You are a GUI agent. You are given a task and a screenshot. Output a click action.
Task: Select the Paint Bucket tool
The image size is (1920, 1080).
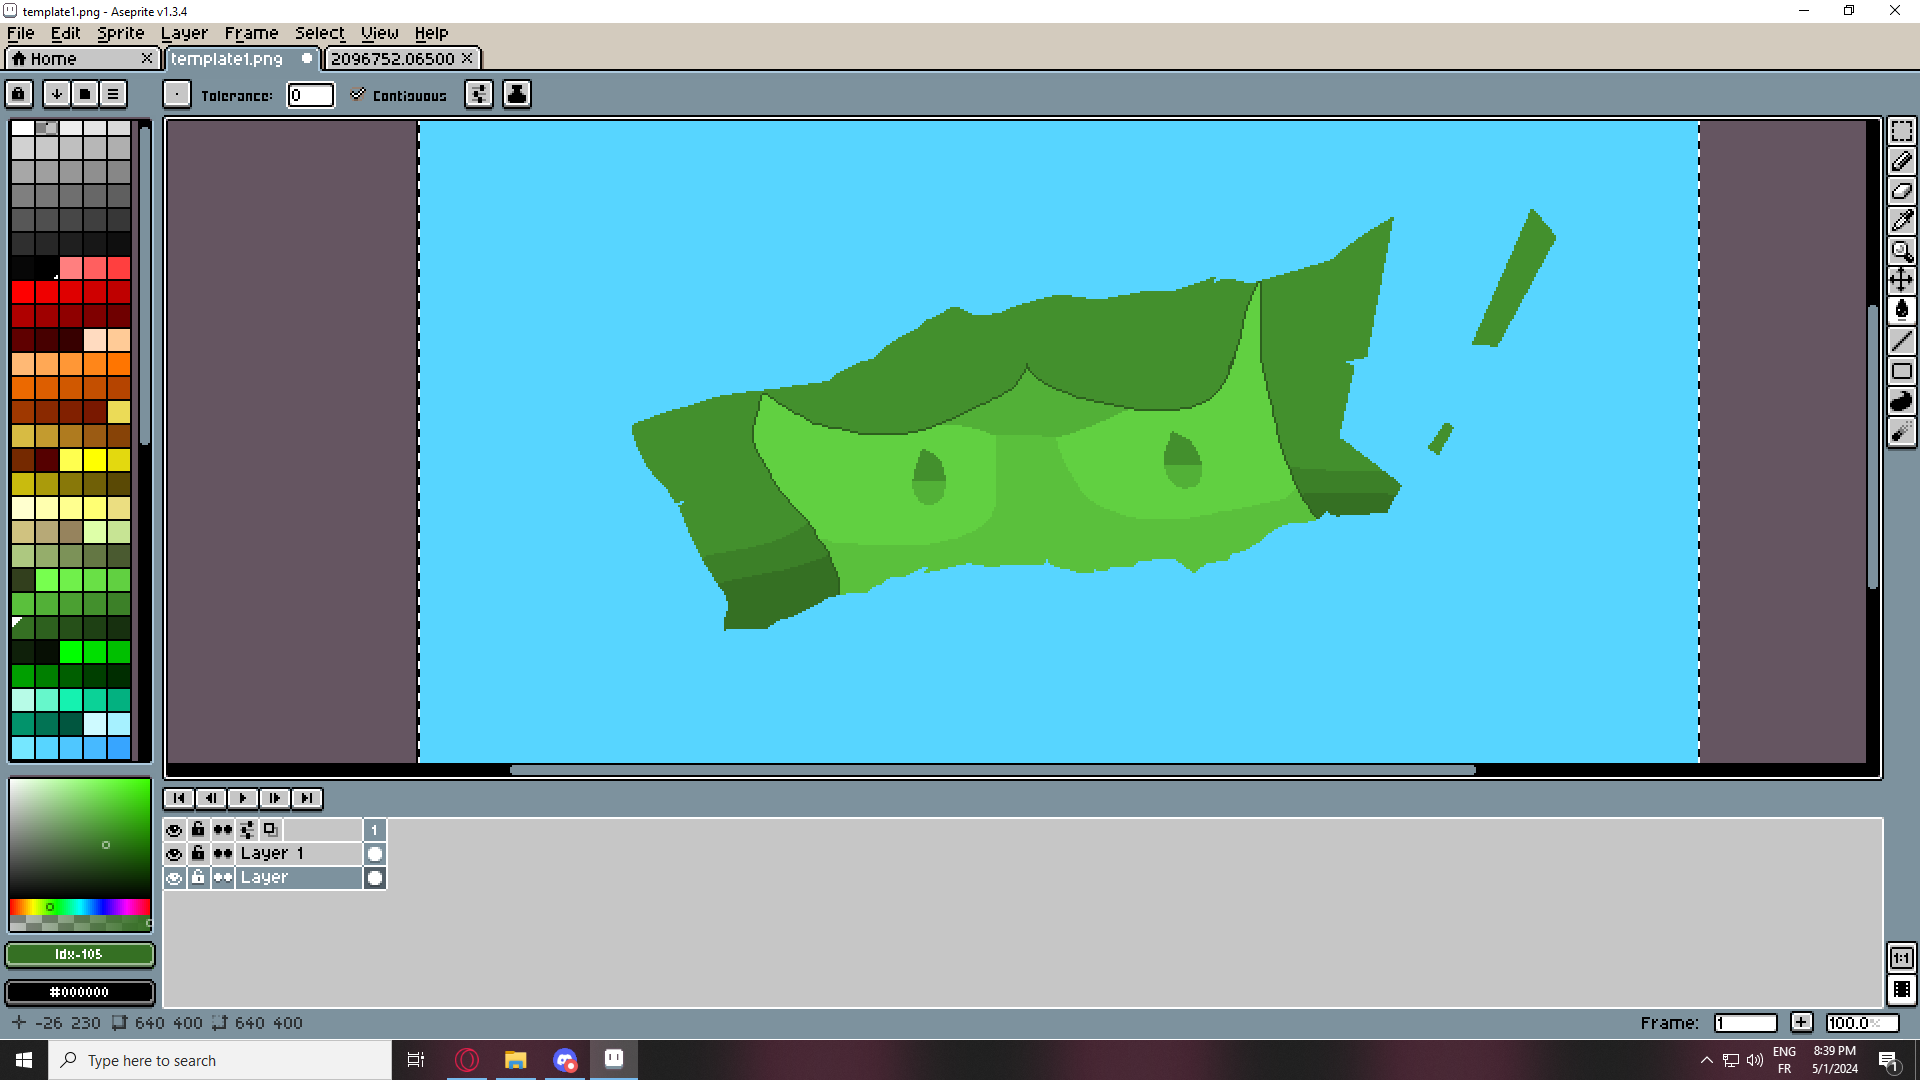point(1901,310)
